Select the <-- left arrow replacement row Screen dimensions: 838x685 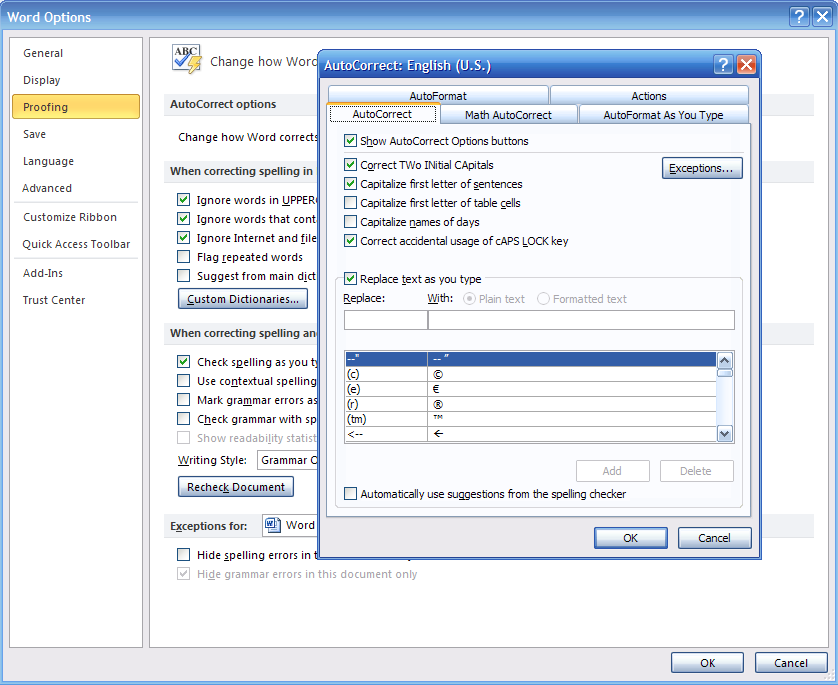click(x=531, y=434)
